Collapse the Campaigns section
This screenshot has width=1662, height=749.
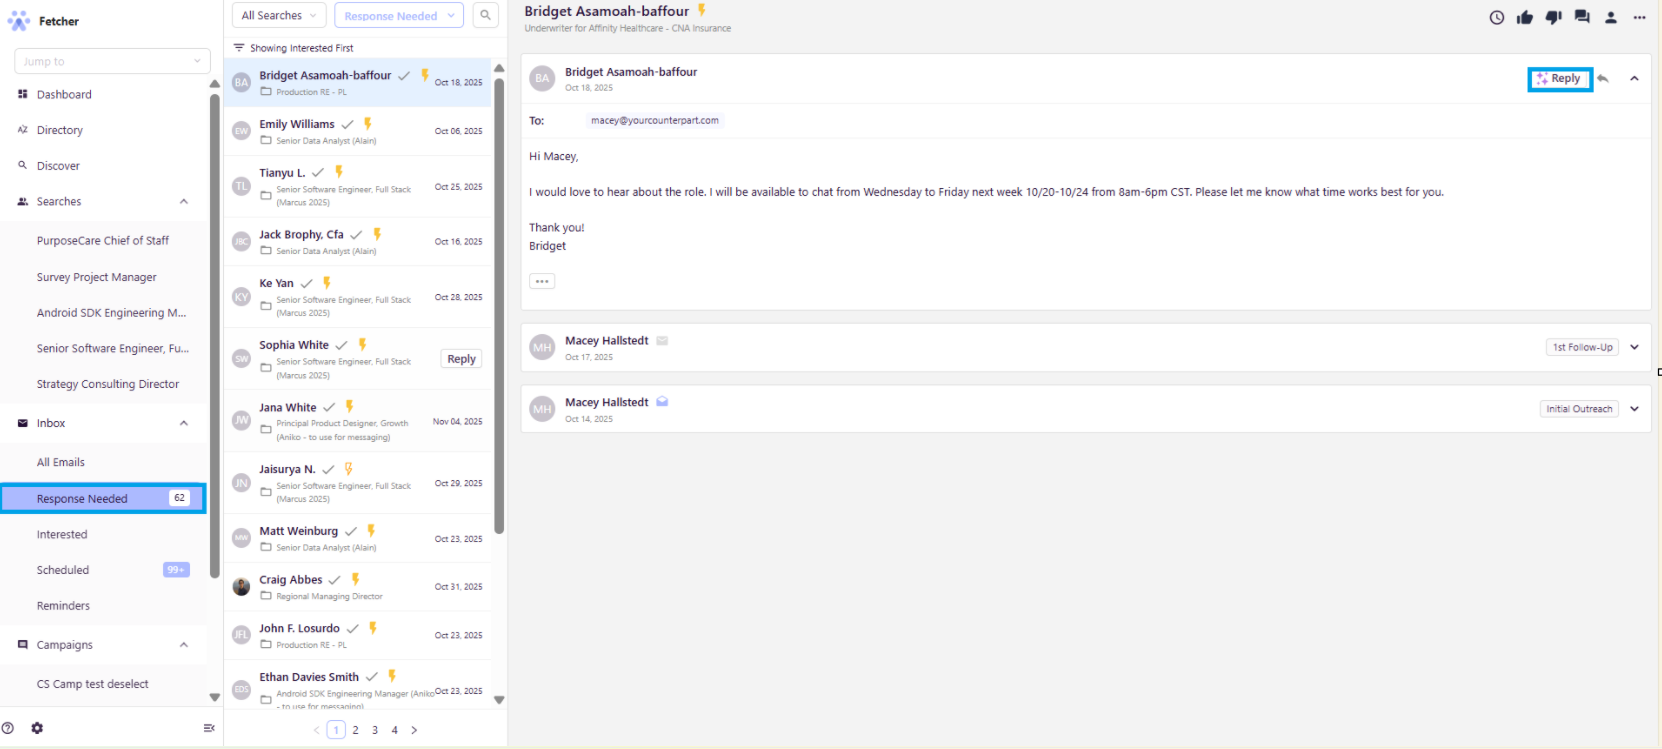[184, 645]
